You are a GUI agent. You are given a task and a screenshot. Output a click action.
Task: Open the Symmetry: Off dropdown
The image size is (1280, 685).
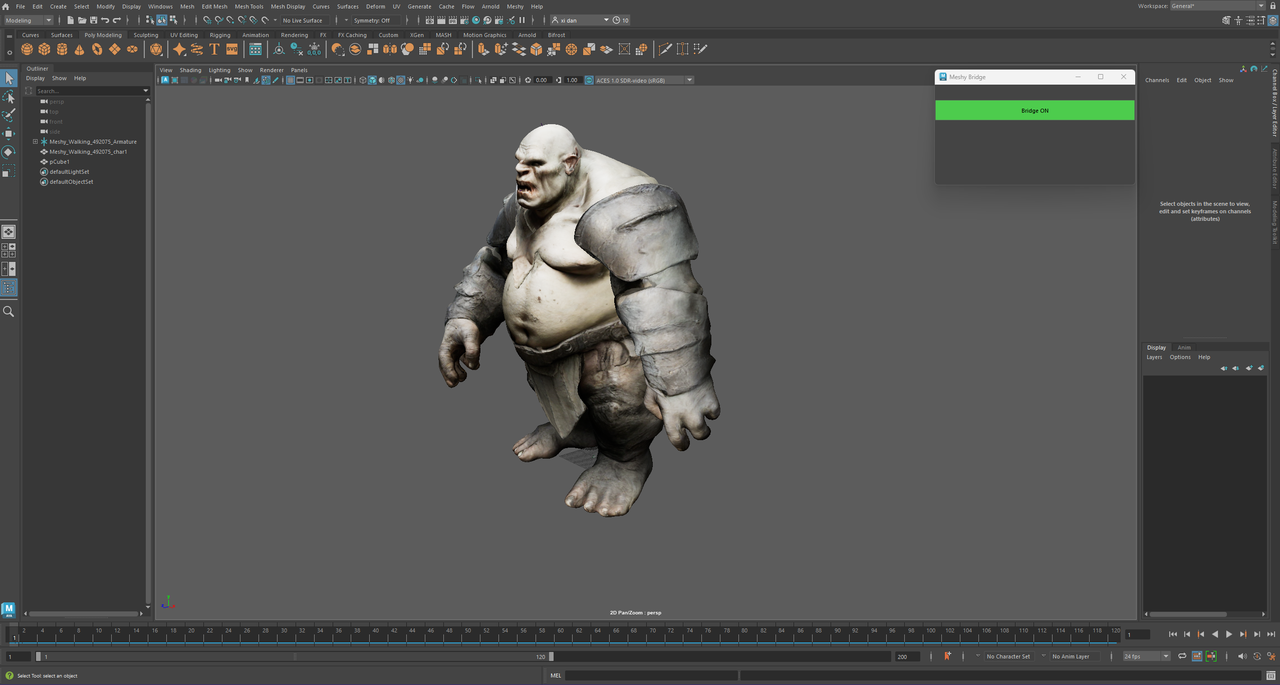tap(376, 20)
